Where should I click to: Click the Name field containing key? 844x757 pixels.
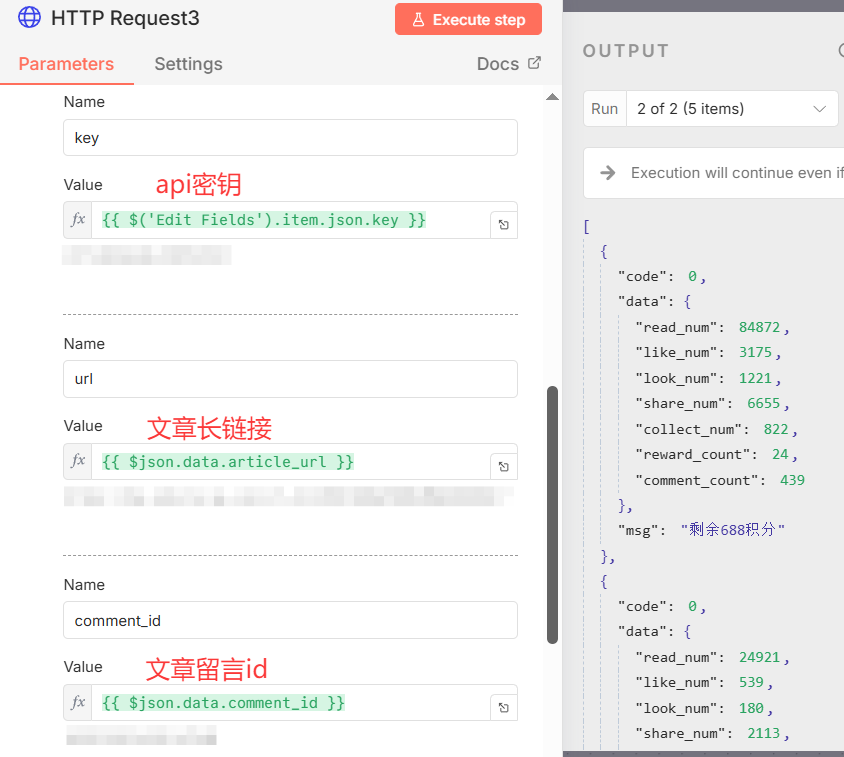coord(290,138)
